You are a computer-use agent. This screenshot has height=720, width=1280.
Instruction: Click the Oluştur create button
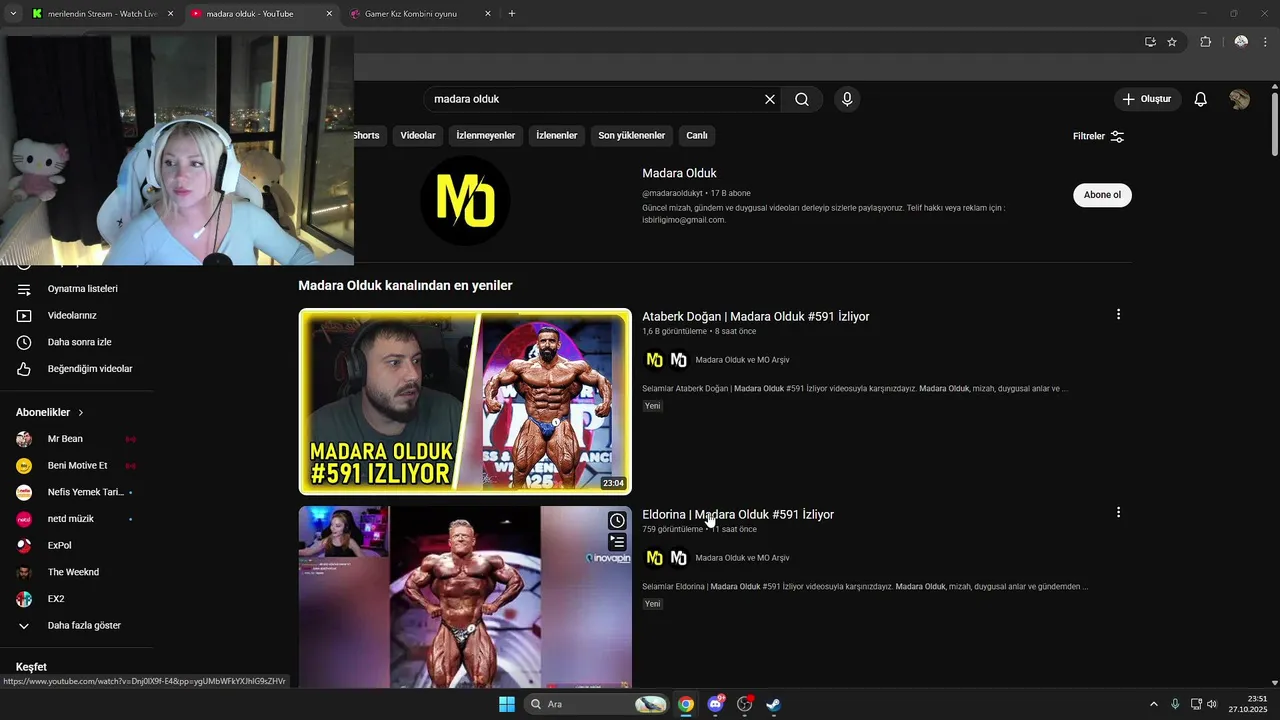point(1148,99)
